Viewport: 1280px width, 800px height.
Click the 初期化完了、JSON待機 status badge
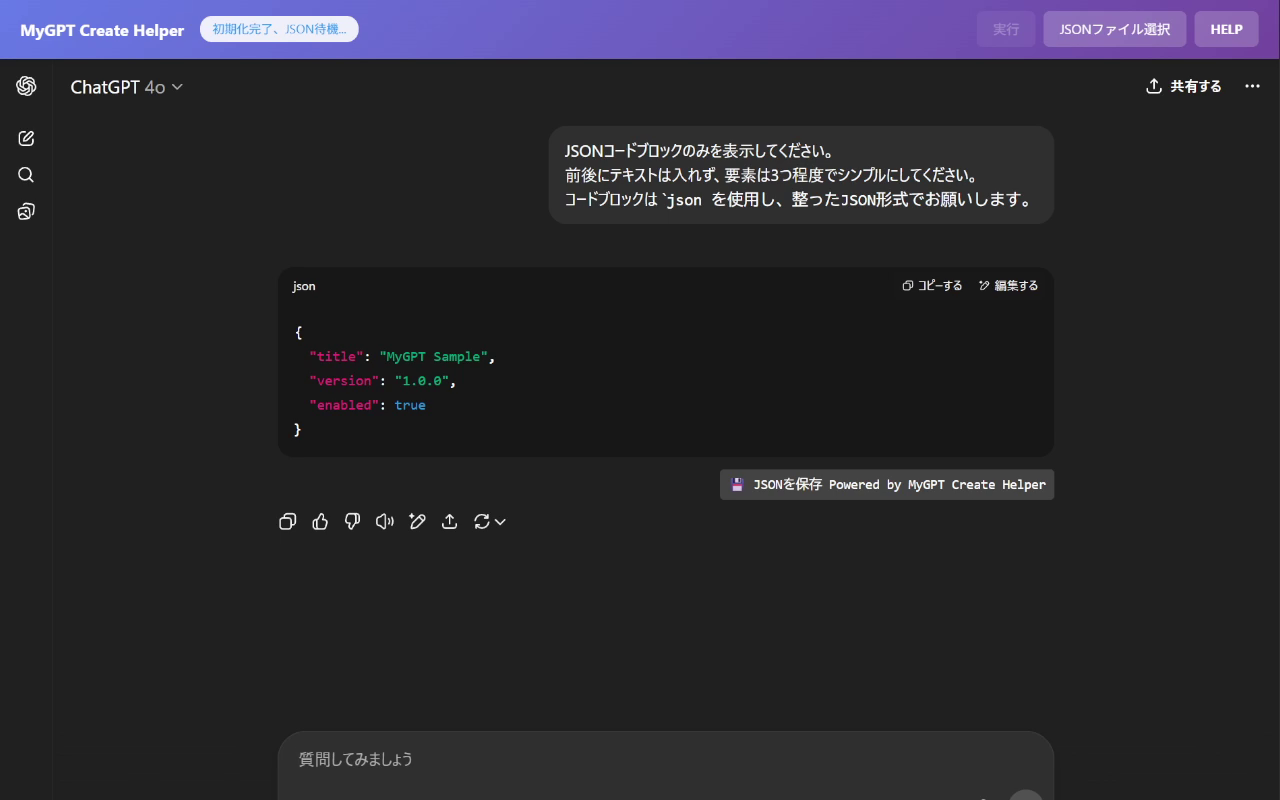279,29
